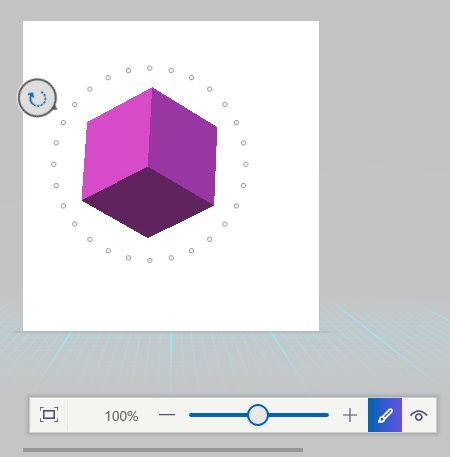Click the circular rotate handle icon

(x=37, y=98)
